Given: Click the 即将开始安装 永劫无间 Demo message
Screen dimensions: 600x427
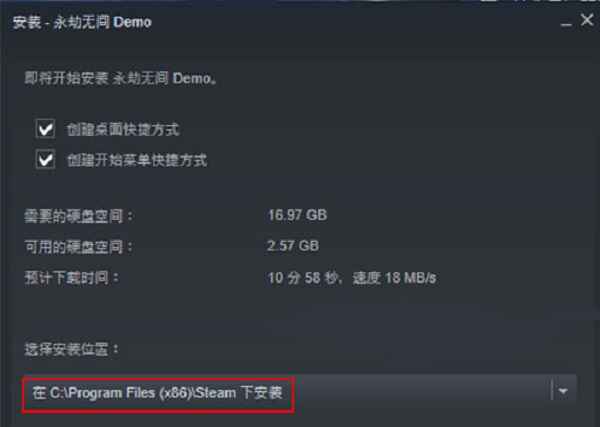Looking at the screenshot, I should click(x=121, y=78).
